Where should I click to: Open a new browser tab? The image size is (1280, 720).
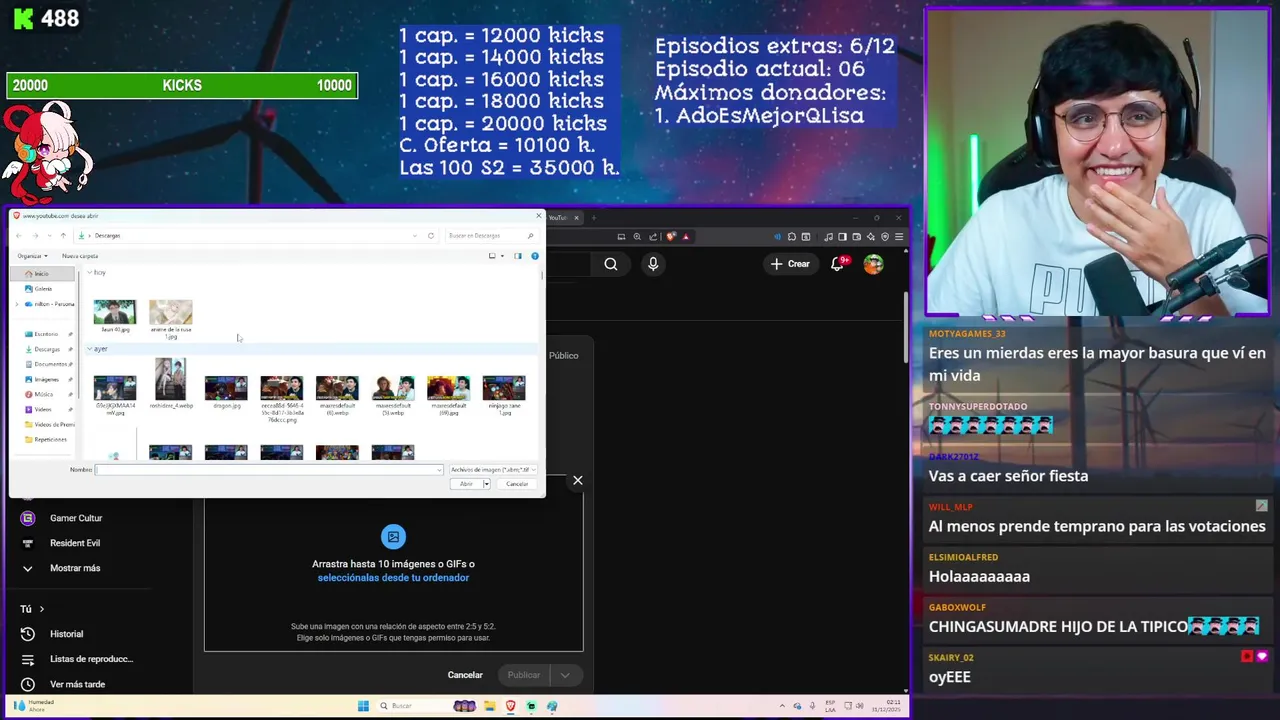click(593, 218)
